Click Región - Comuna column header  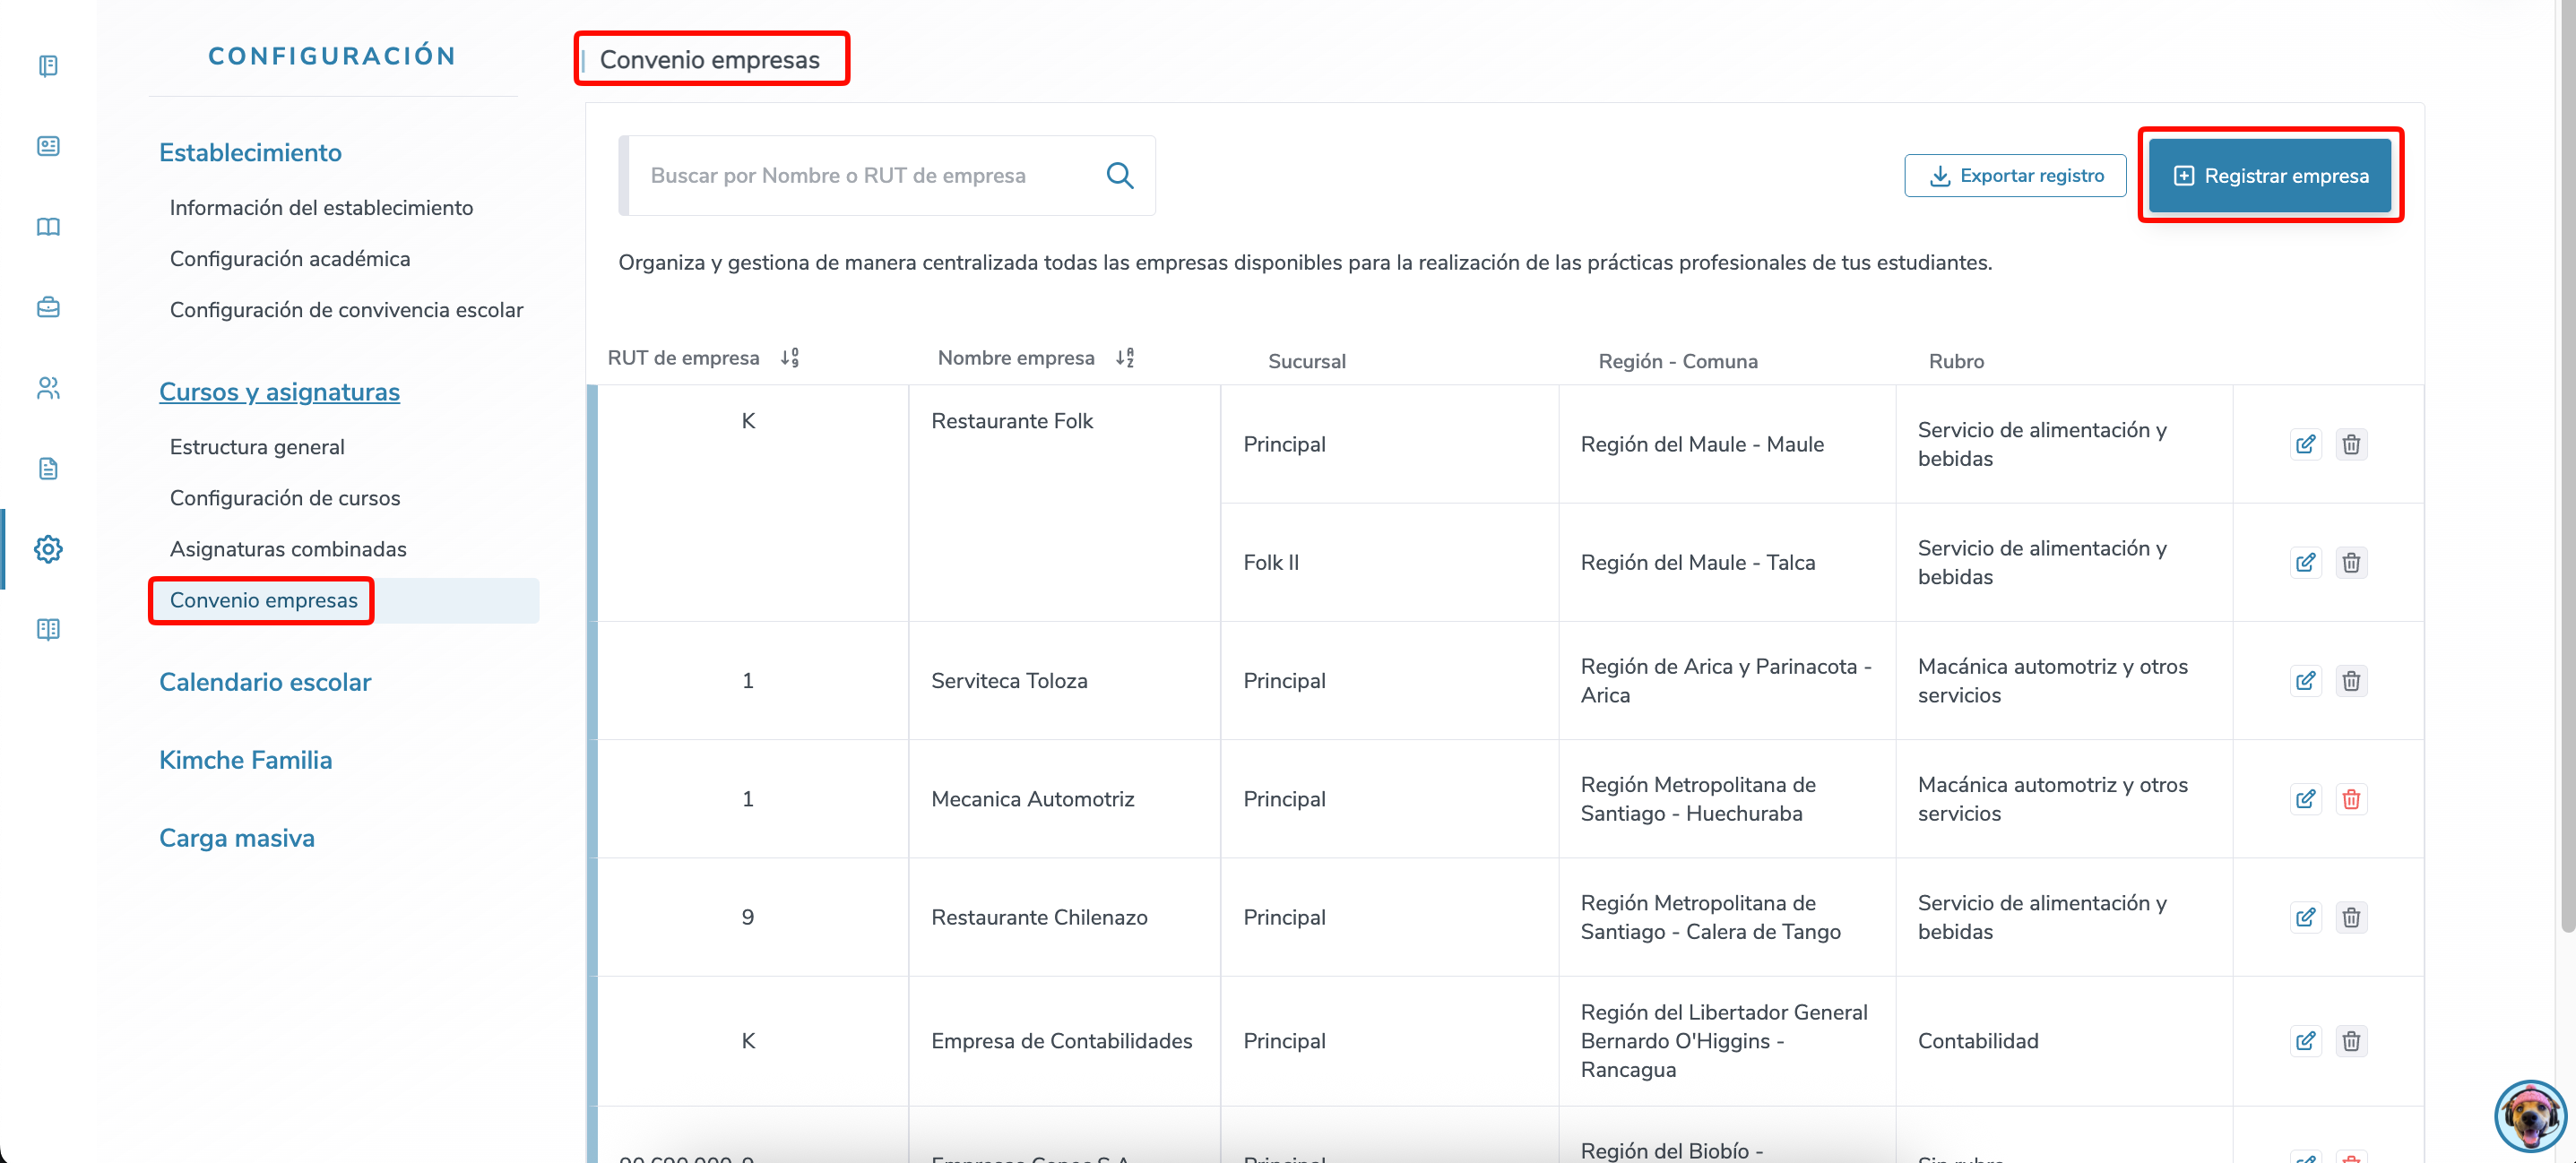[x=1678, y=361]
